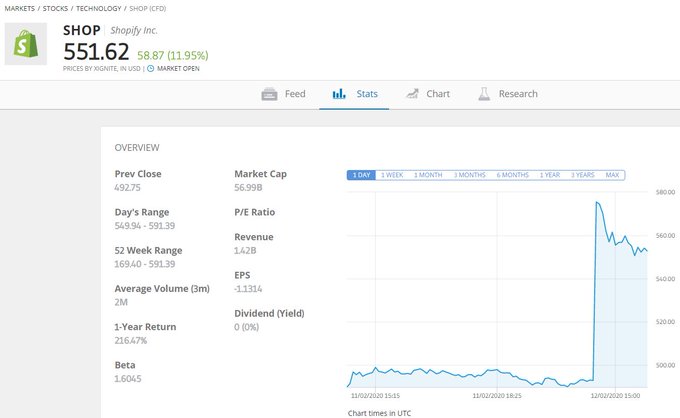Switch to the Stats tab
Image resolution: width=680 pixels, height=418 pixels.
[x=354, y=94]
